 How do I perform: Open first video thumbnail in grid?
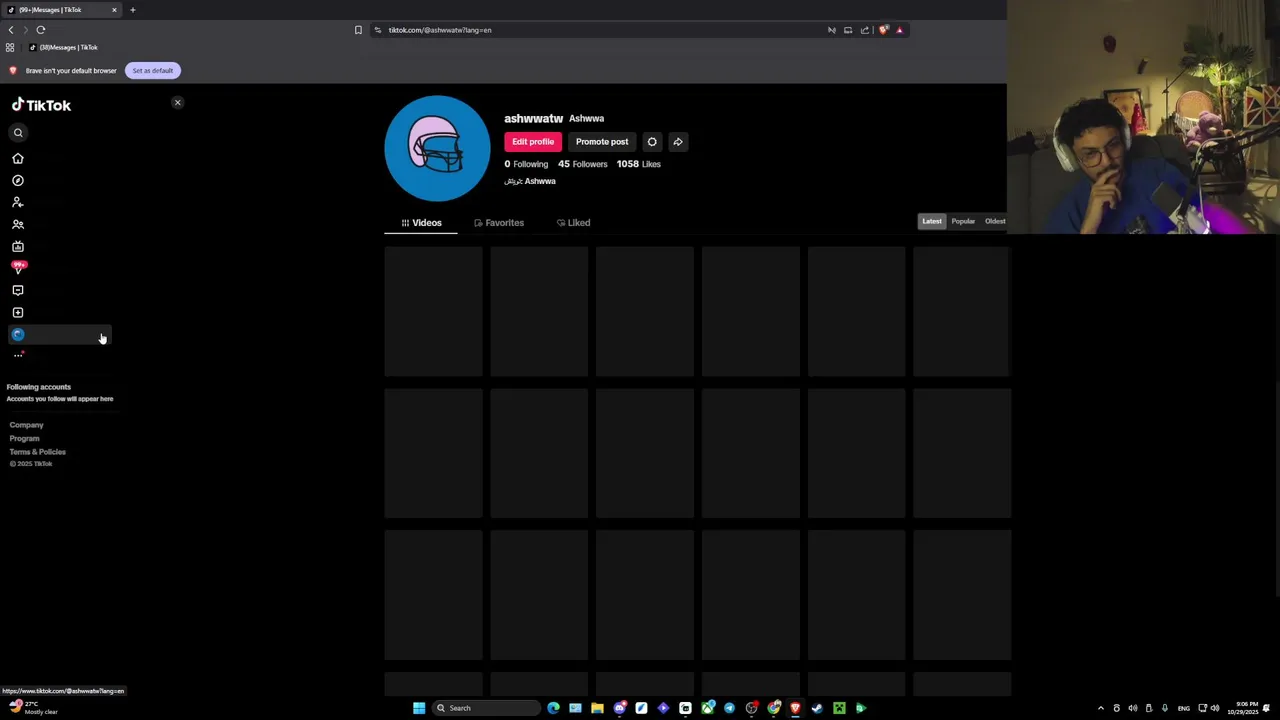click(x=434, y=312)
